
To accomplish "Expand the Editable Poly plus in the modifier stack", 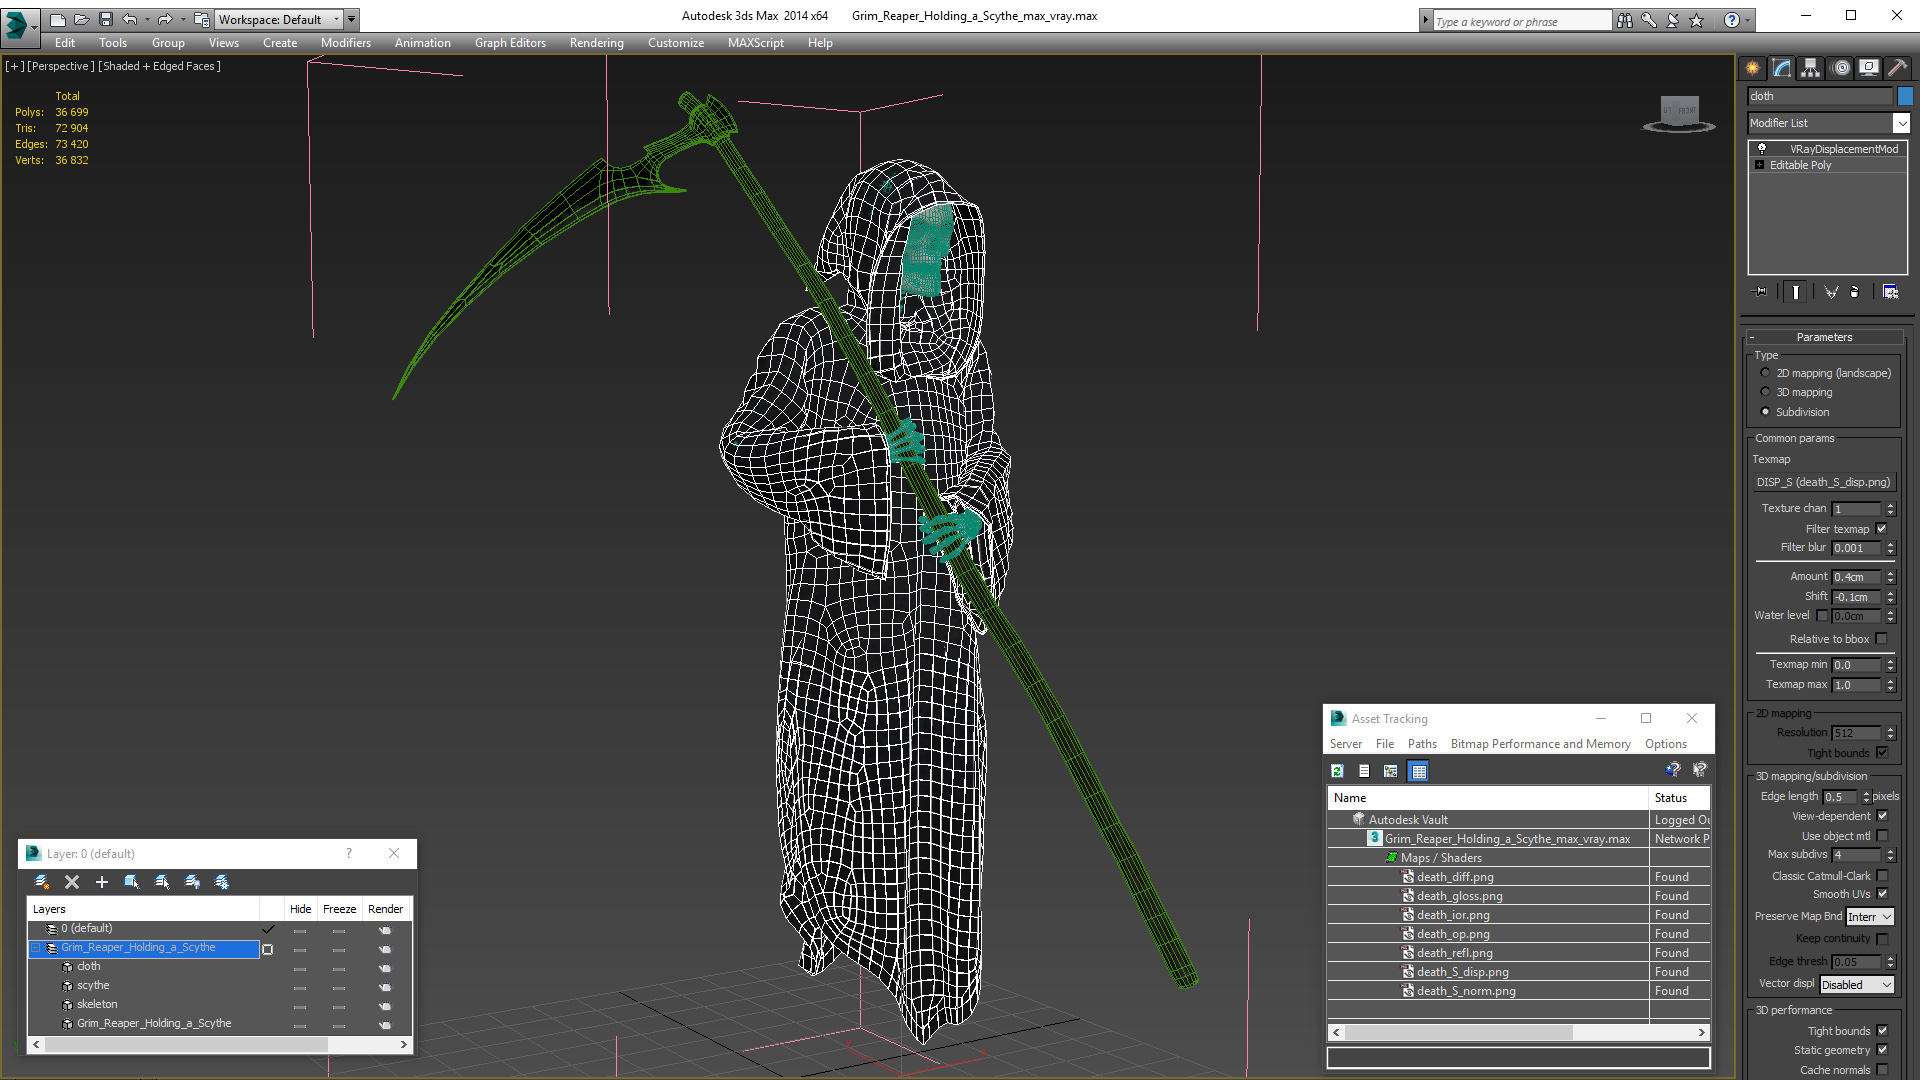I will [x=1760, y=165].
